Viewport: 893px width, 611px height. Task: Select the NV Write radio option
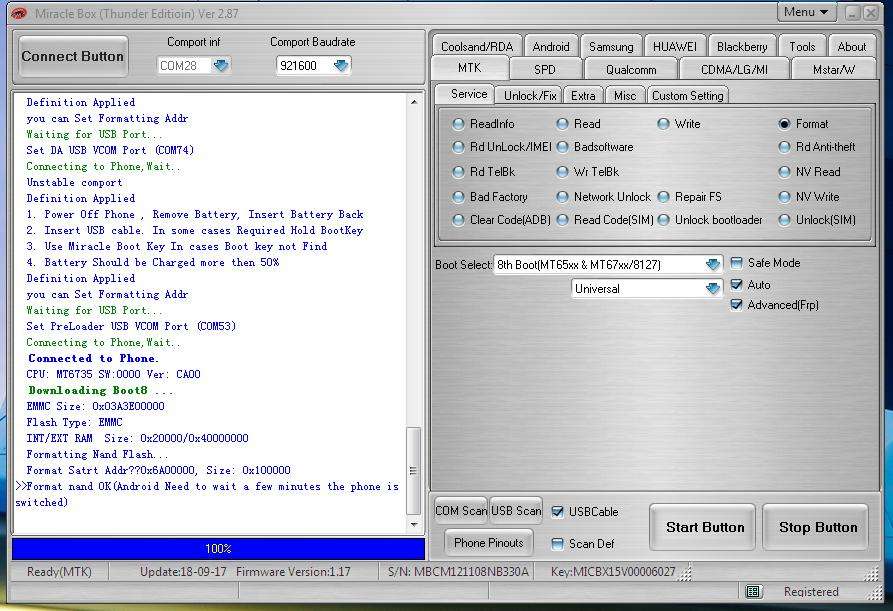coord(784,196)
